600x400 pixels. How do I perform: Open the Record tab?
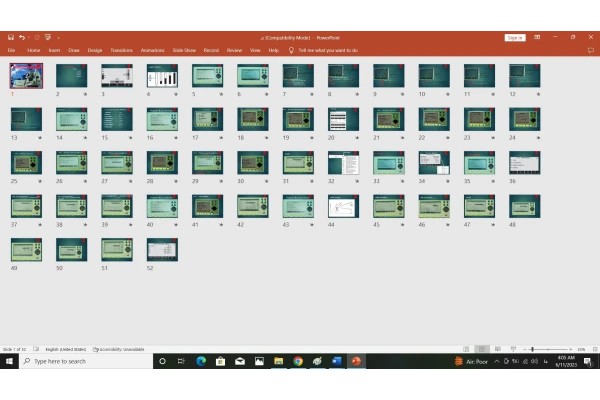[211, 50]
